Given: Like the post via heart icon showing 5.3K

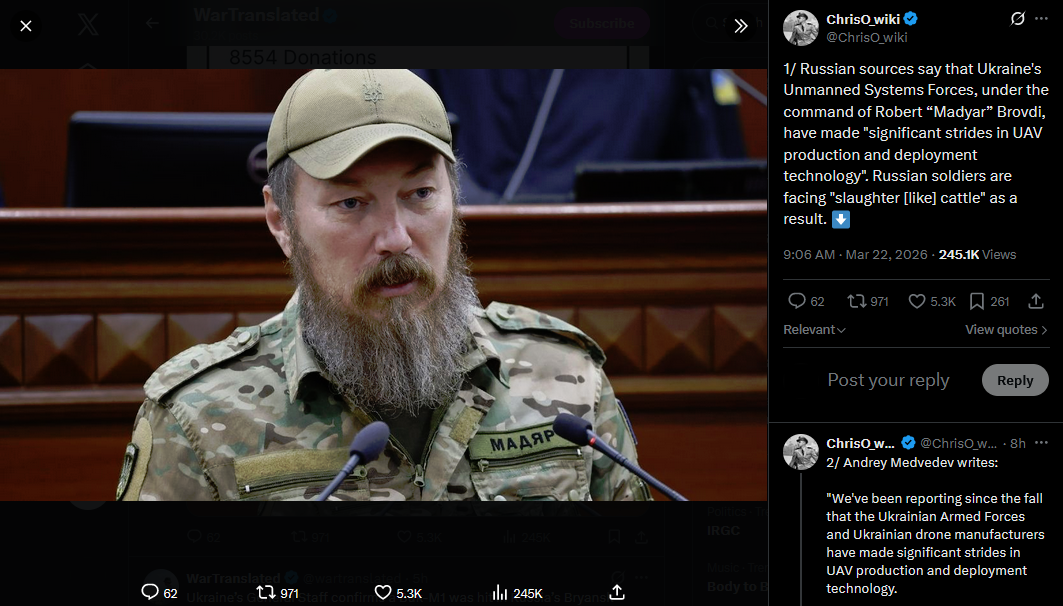Looking at the screenshot, I should [x=917, y=301].
